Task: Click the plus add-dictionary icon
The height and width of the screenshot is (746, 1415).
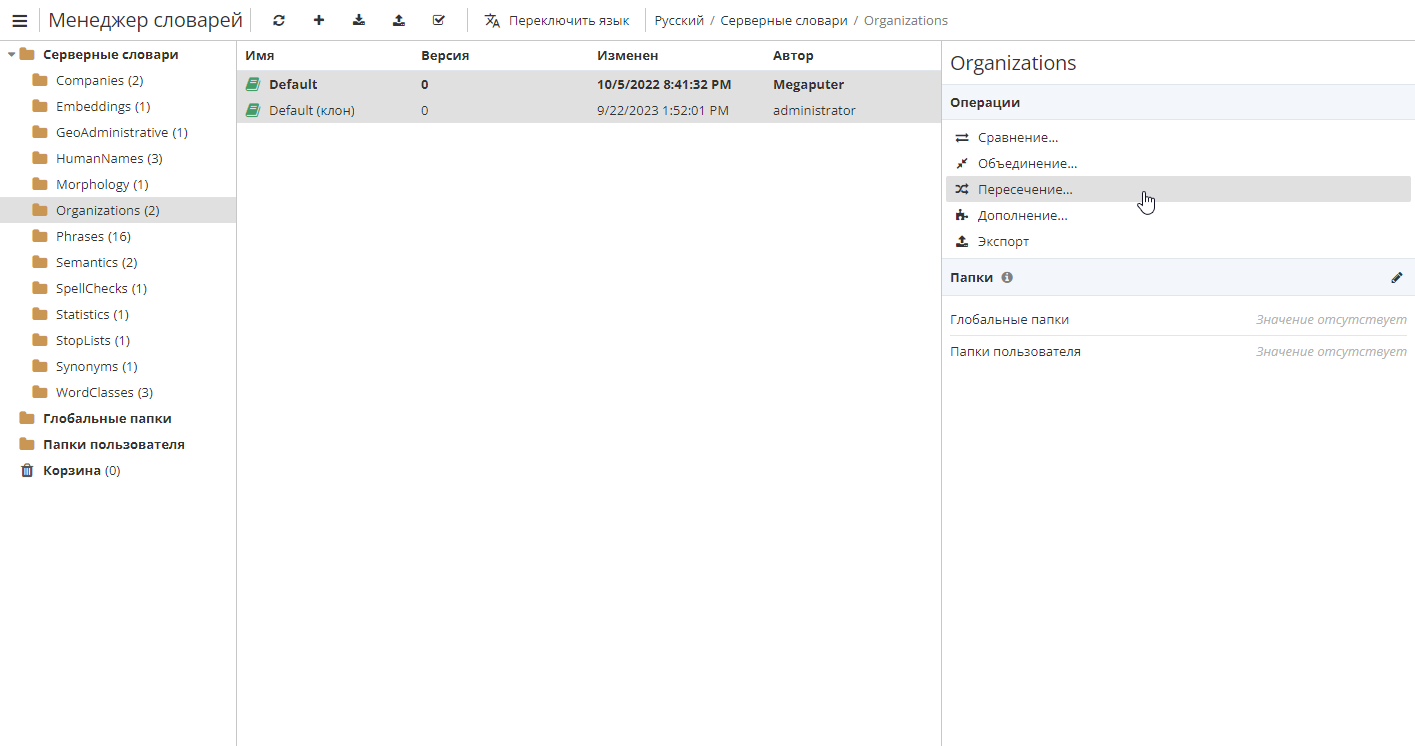Action: click(319, 20)
